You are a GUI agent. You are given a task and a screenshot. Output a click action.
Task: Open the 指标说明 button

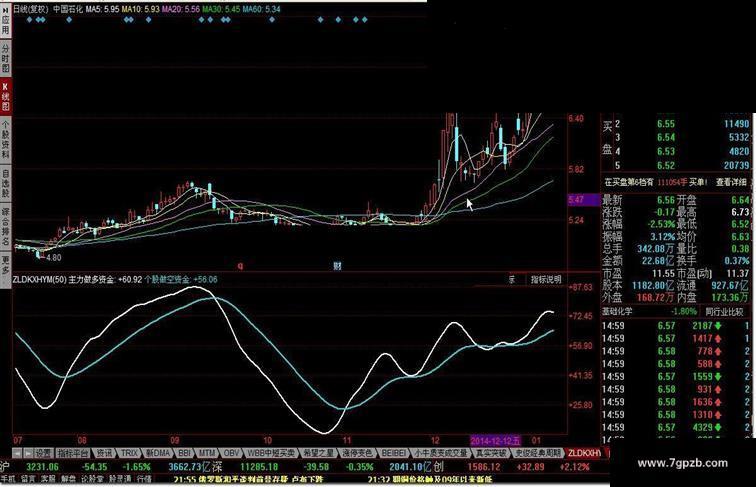pos(546,279)
